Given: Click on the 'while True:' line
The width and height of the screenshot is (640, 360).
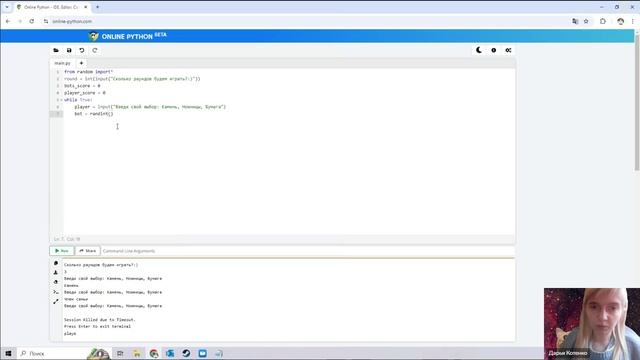Looking at the screenshot, I should 78,100.
